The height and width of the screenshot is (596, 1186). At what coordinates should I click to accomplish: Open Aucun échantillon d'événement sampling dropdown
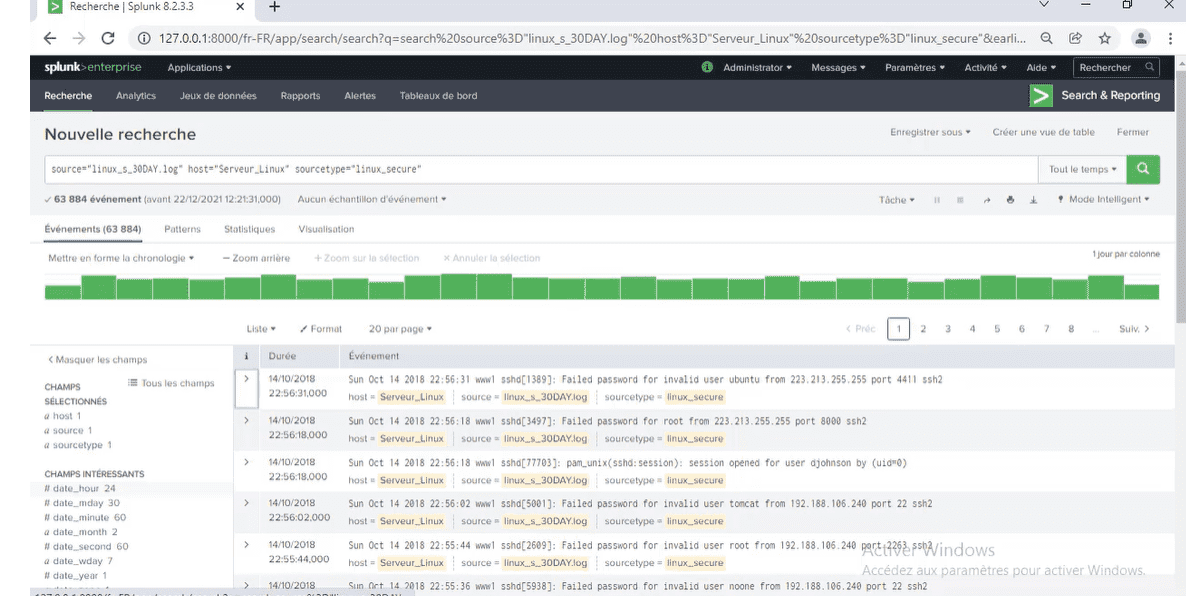[x=371, y=200]
